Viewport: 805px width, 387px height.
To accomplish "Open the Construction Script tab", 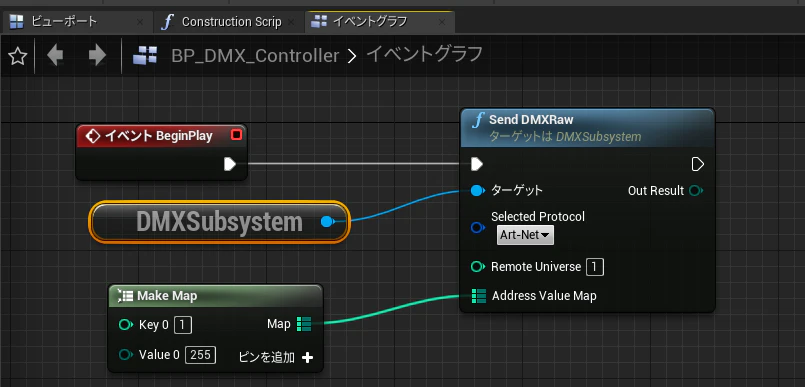I will 229,22.
